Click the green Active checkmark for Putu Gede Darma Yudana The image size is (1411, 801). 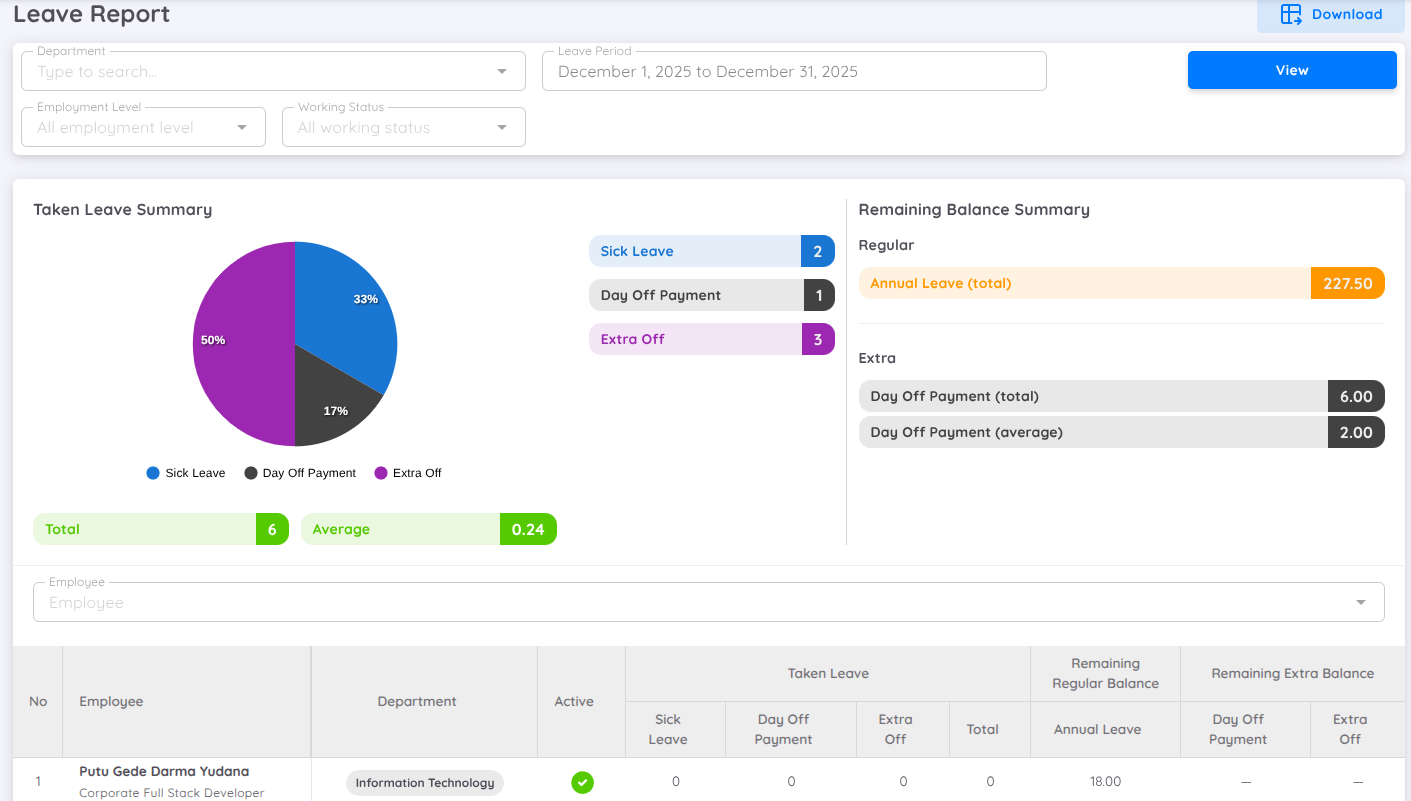point(583,783)
